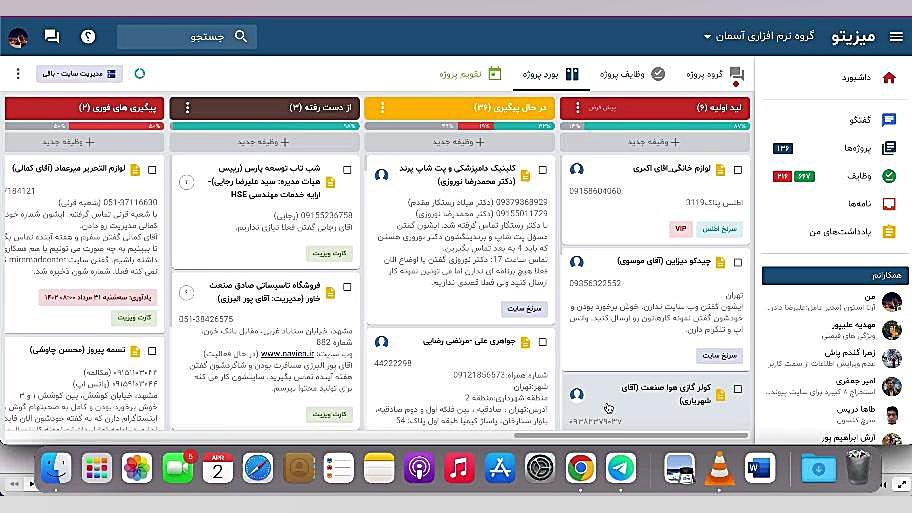Open the help question mark icon in header
The image size is (912, 513).
[88, 37]
